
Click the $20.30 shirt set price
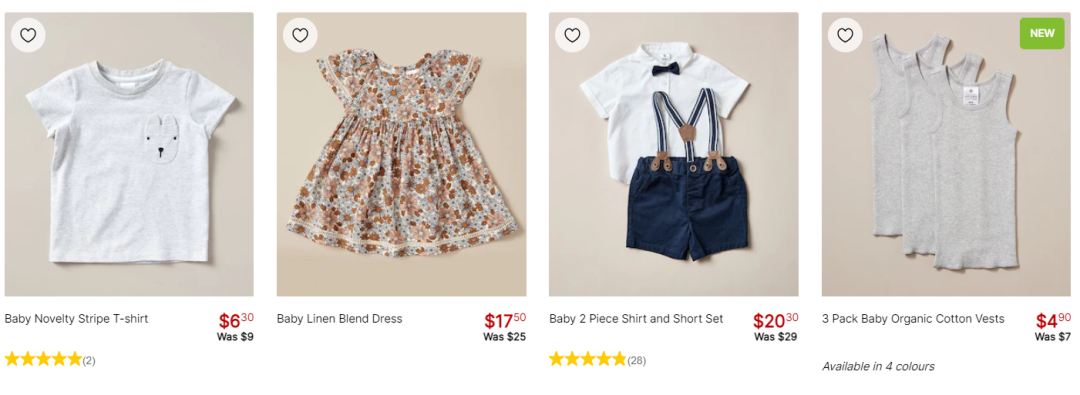[776, 321]
